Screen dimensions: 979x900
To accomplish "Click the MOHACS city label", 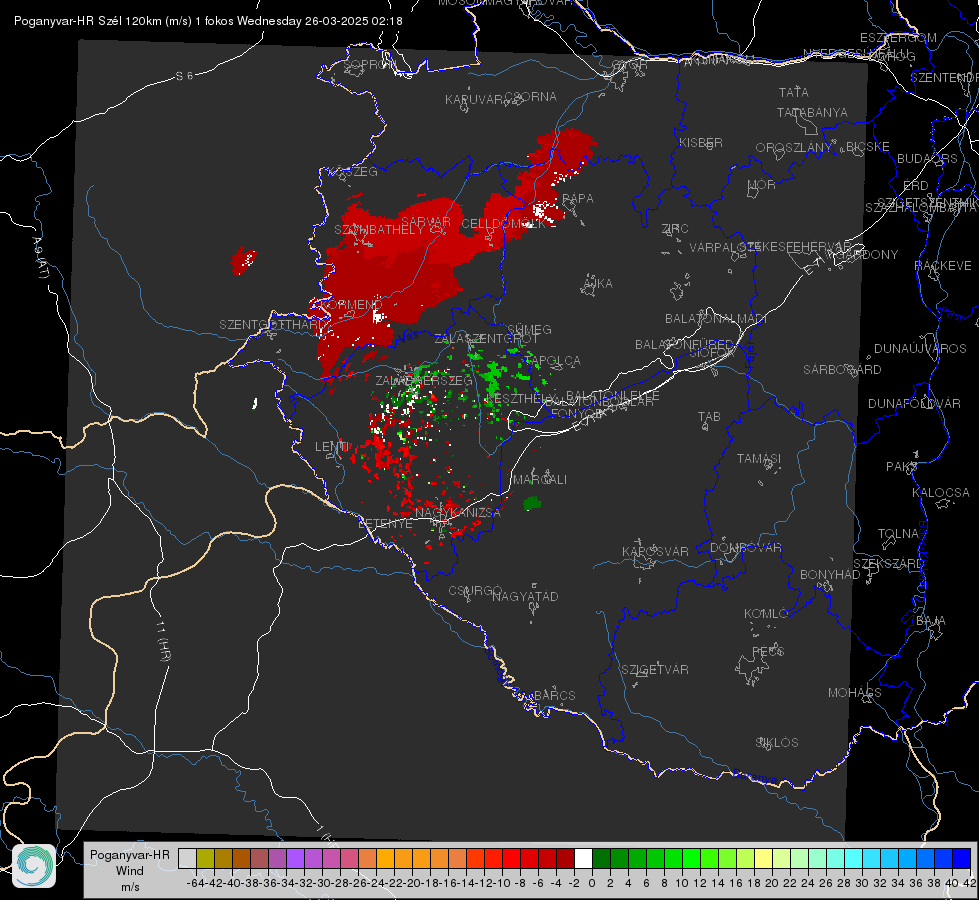I will pos(855,692).
